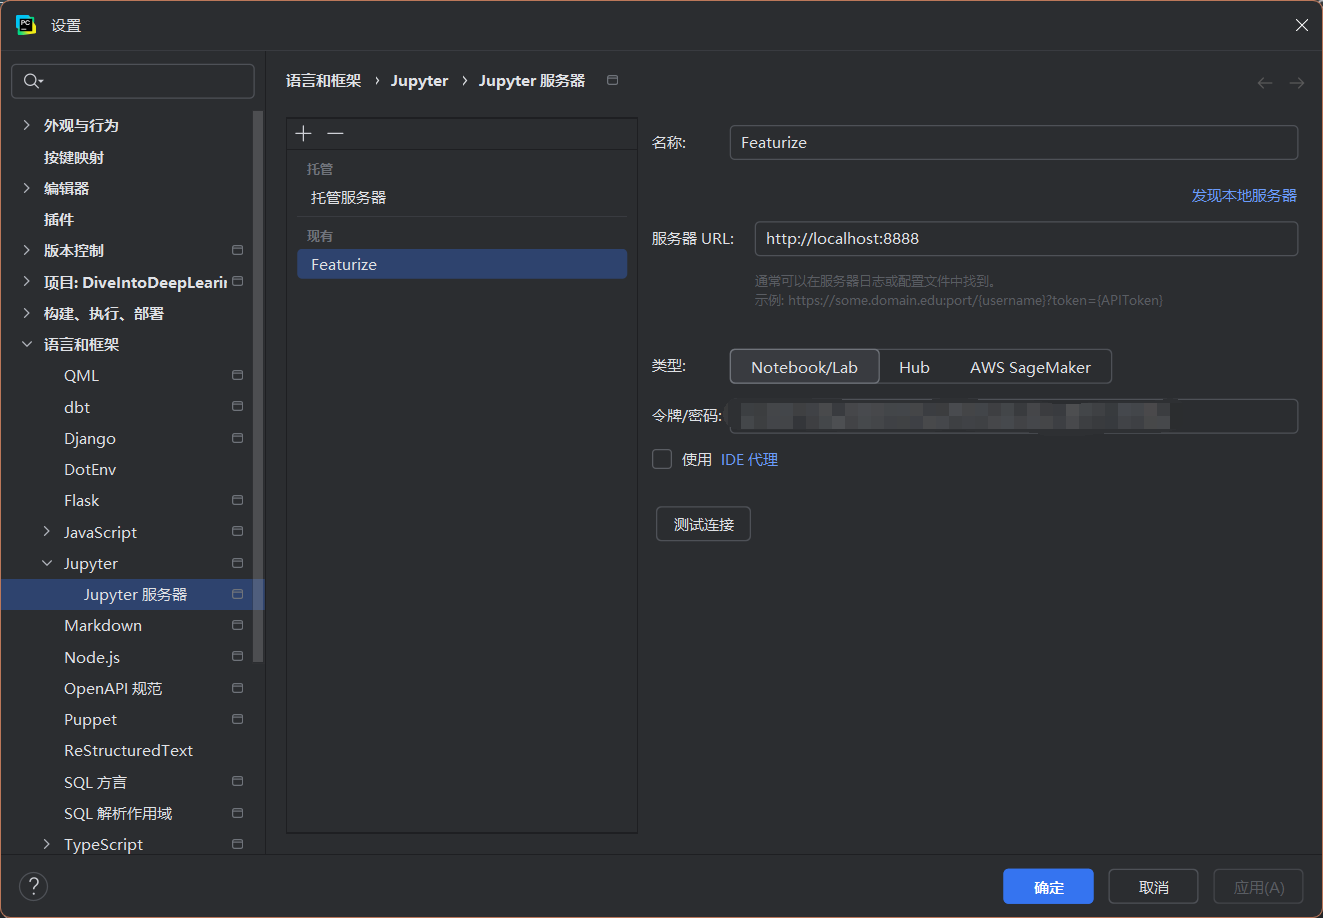Click project-level icon on Node.js row
The height and width of the screenshot is (918, 1323).
(237, 656)
